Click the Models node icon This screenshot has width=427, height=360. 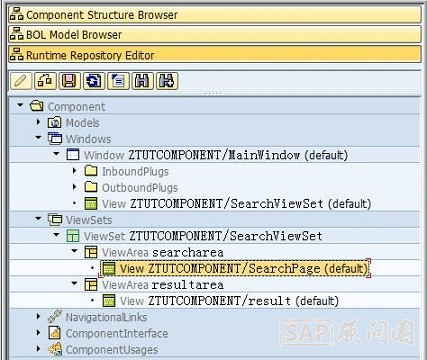[x=55, y=122]
